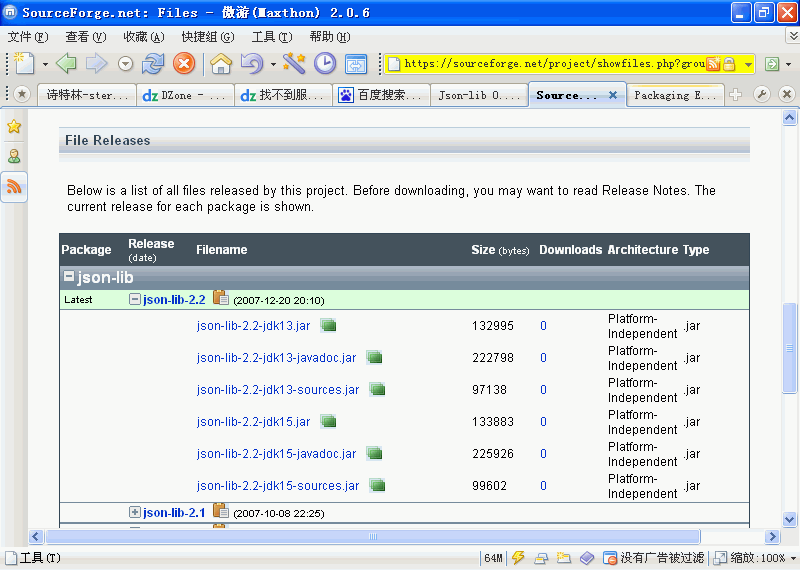The width and height of the screenshot is (800, 570).
Task: Click the horizontal scrollbar thumb
Action: point(373,536)
